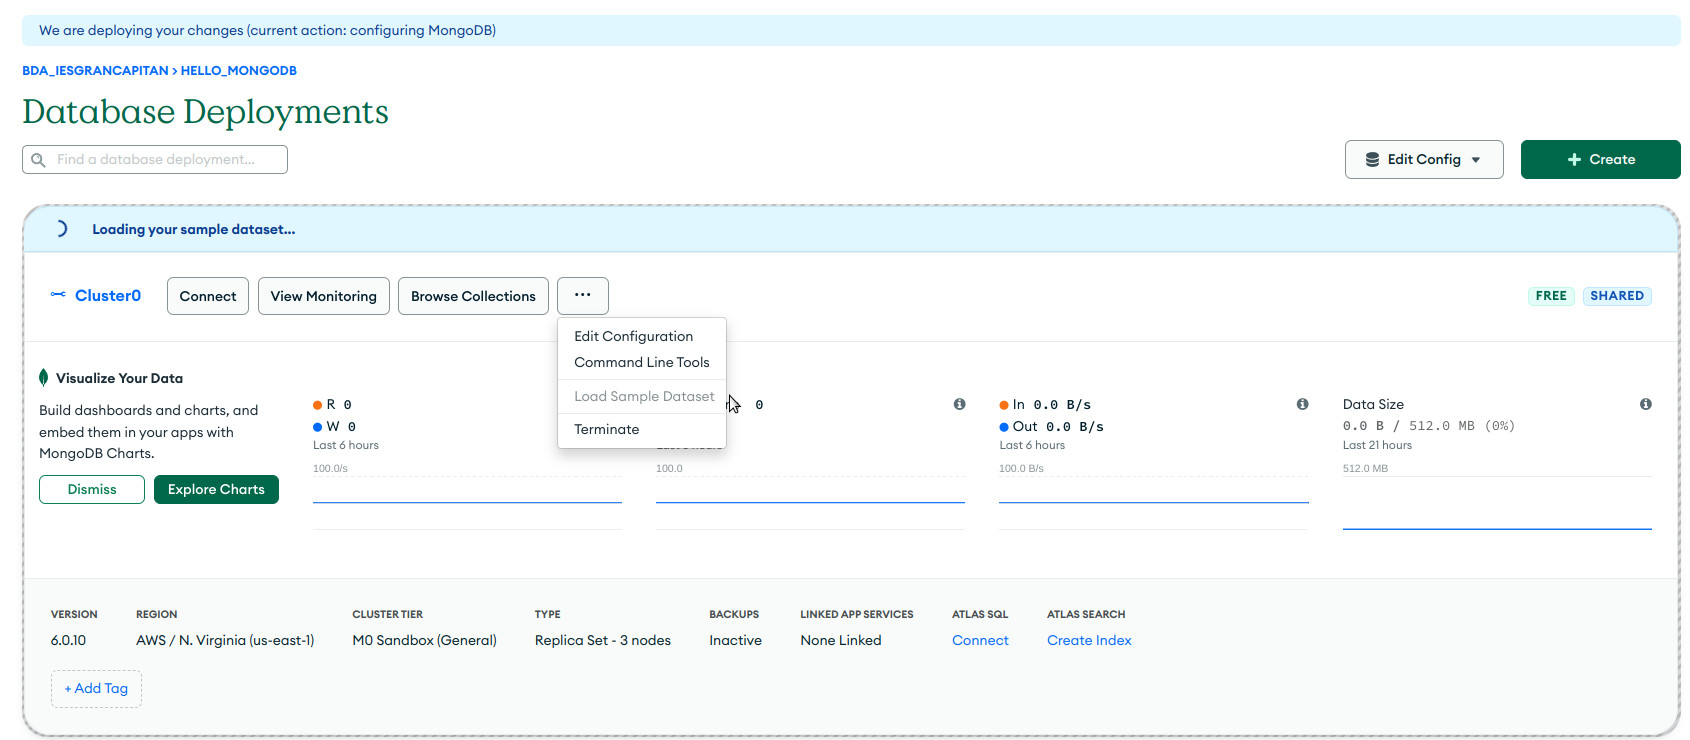Click the Add Tag button
The height and width of the screenshot is (740, 1690).
[96, 688]
